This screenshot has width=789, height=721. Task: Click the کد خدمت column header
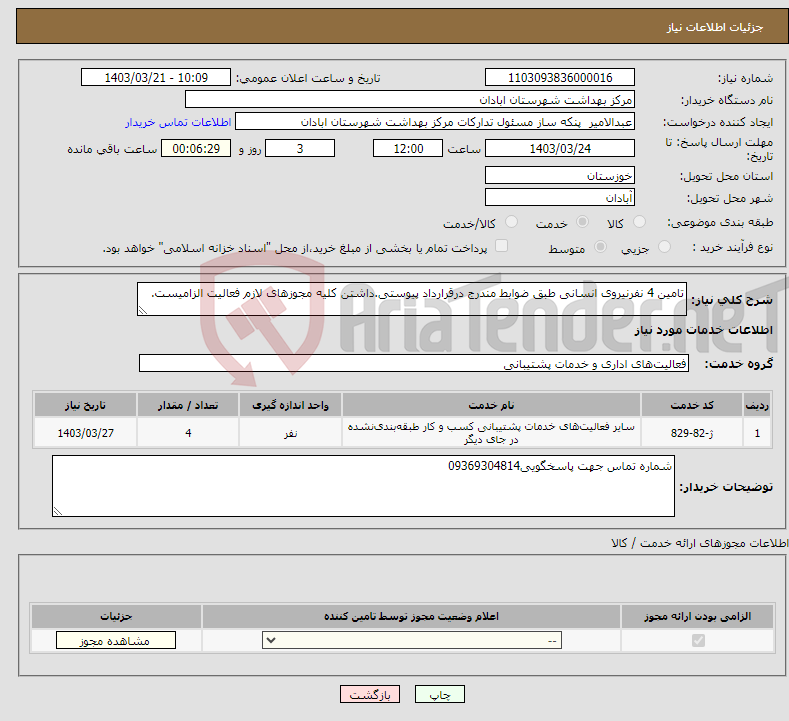pos(692,405)
